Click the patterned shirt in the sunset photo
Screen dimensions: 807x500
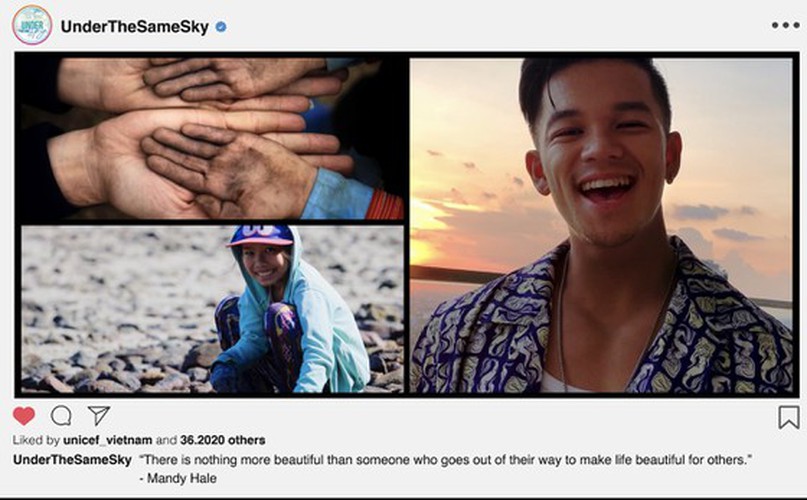click(x=602, y=330)
